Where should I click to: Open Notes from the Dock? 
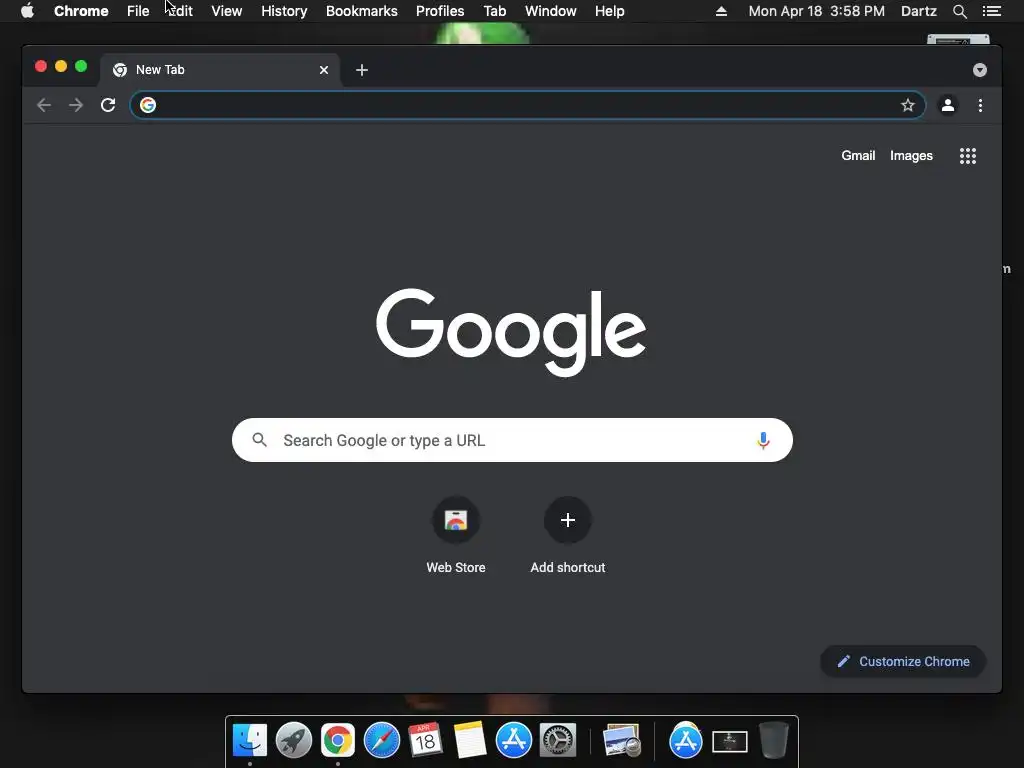click(x=470, y=741)
